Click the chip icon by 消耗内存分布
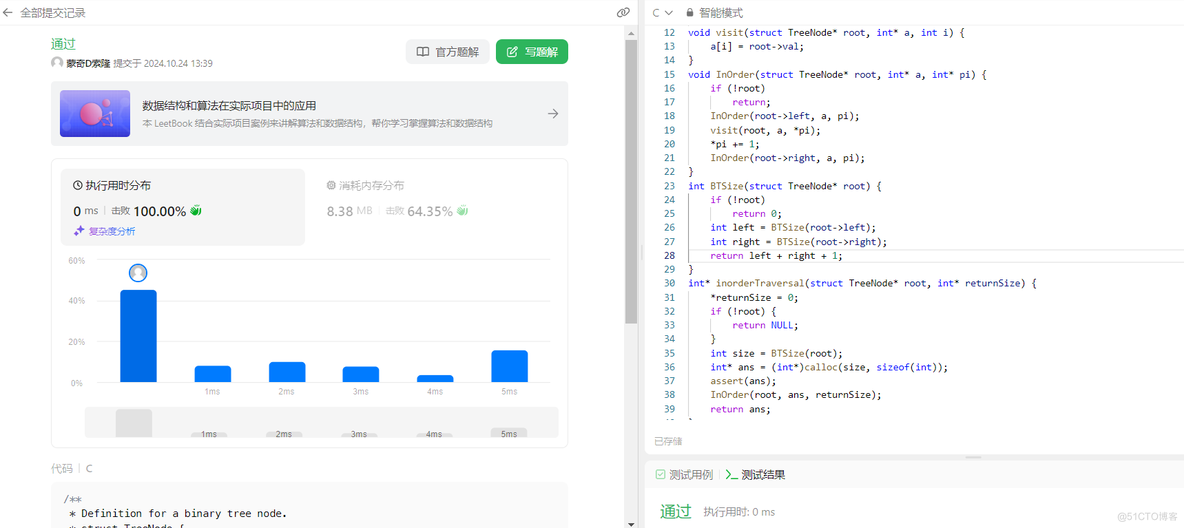This screenshot has width=1184, height=528. (x=331, y=185)
